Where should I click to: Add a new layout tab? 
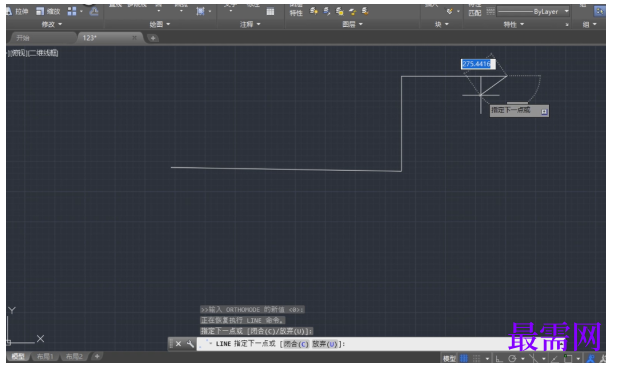pyautogui.click(x=97, y=357)
